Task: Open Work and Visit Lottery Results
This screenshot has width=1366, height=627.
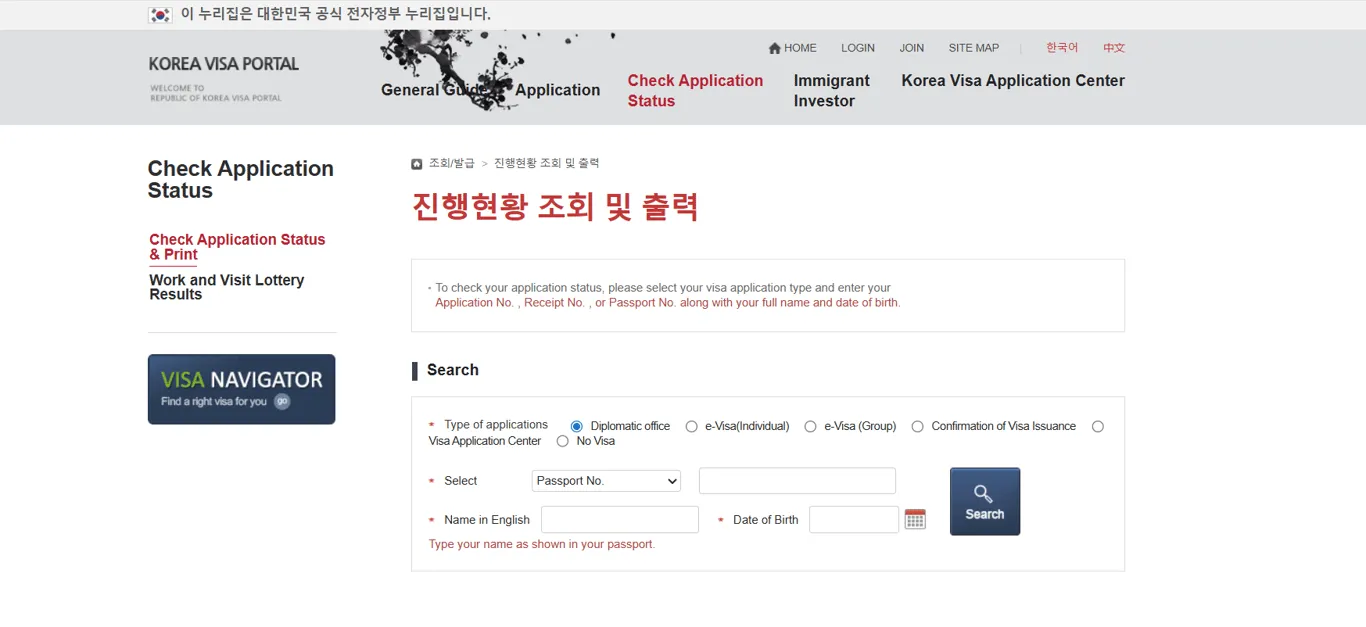Action: [x=226, y=287]
